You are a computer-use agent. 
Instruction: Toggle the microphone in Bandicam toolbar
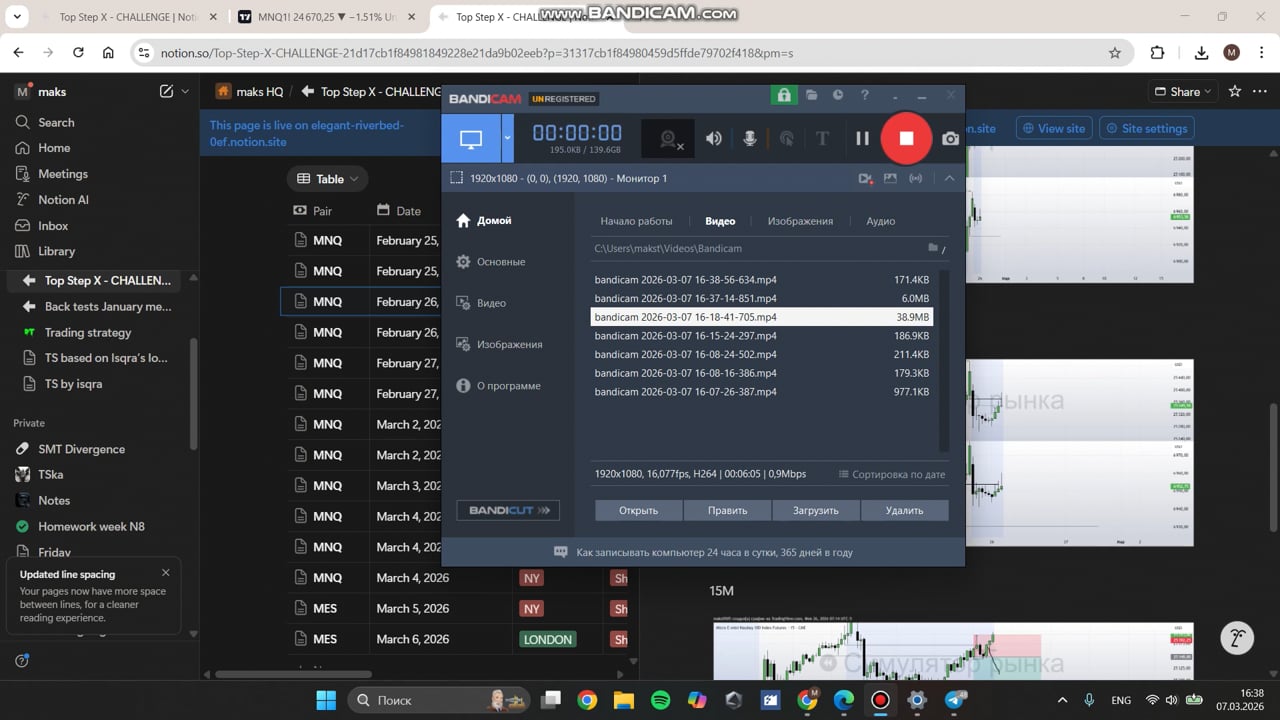750,139
